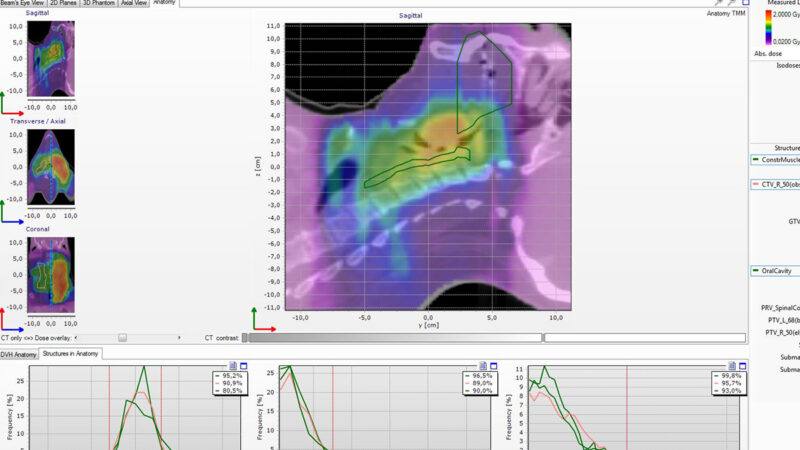Switch to the 2D Planes tab
The width and height of the screenshot is (800, 450).
[64, 4]
